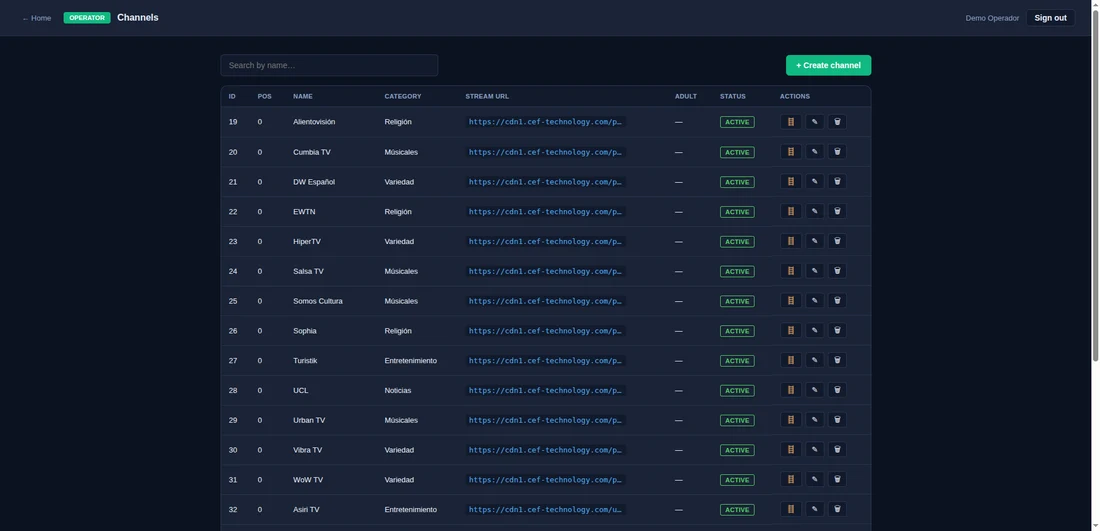This screenshot has height=531, width=1100.
Task: Open the stream URL for Alientovisión
Action: (545, 122)
